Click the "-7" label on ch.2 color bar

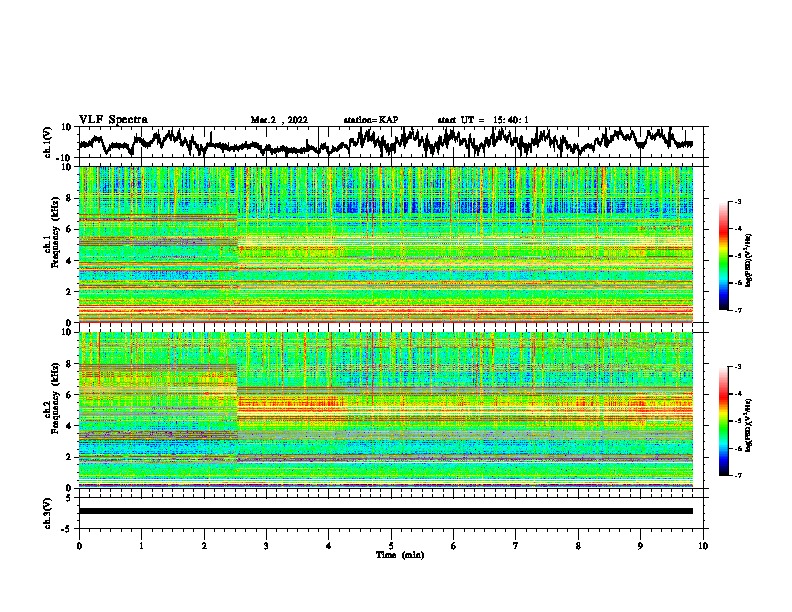pyautogui.click(x=738, y=475)
